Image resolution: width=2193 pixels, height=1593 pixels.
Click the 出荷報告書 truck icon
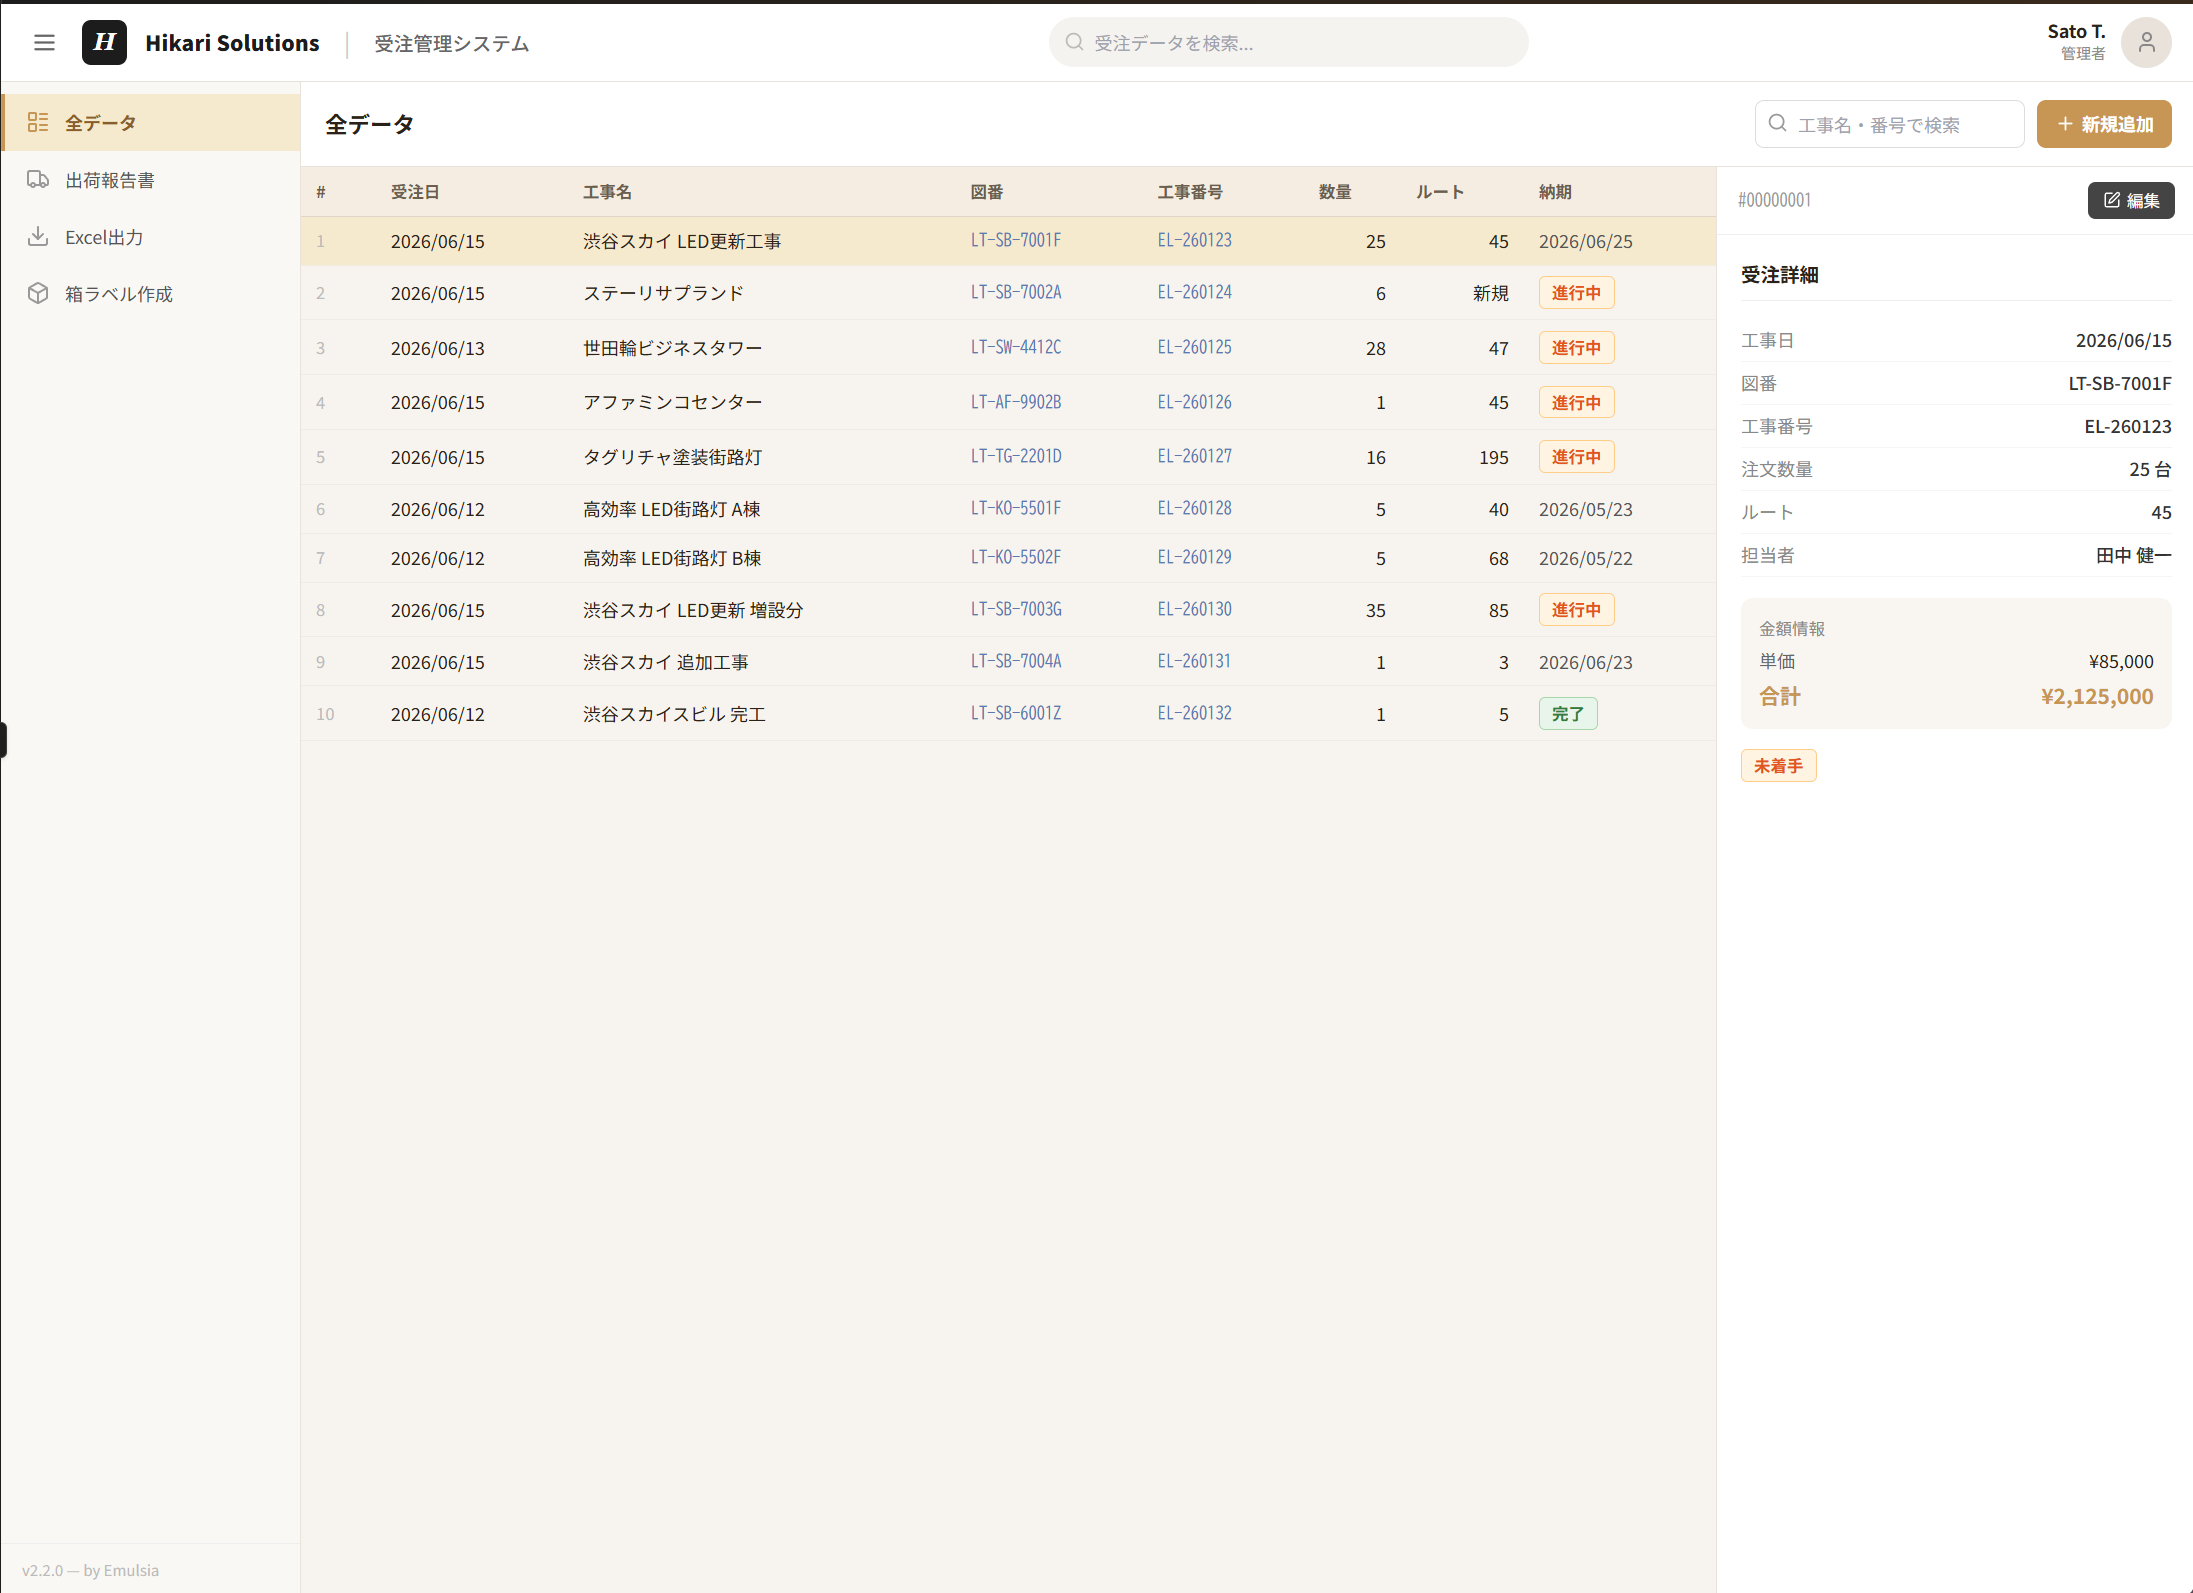pos(38,180)
